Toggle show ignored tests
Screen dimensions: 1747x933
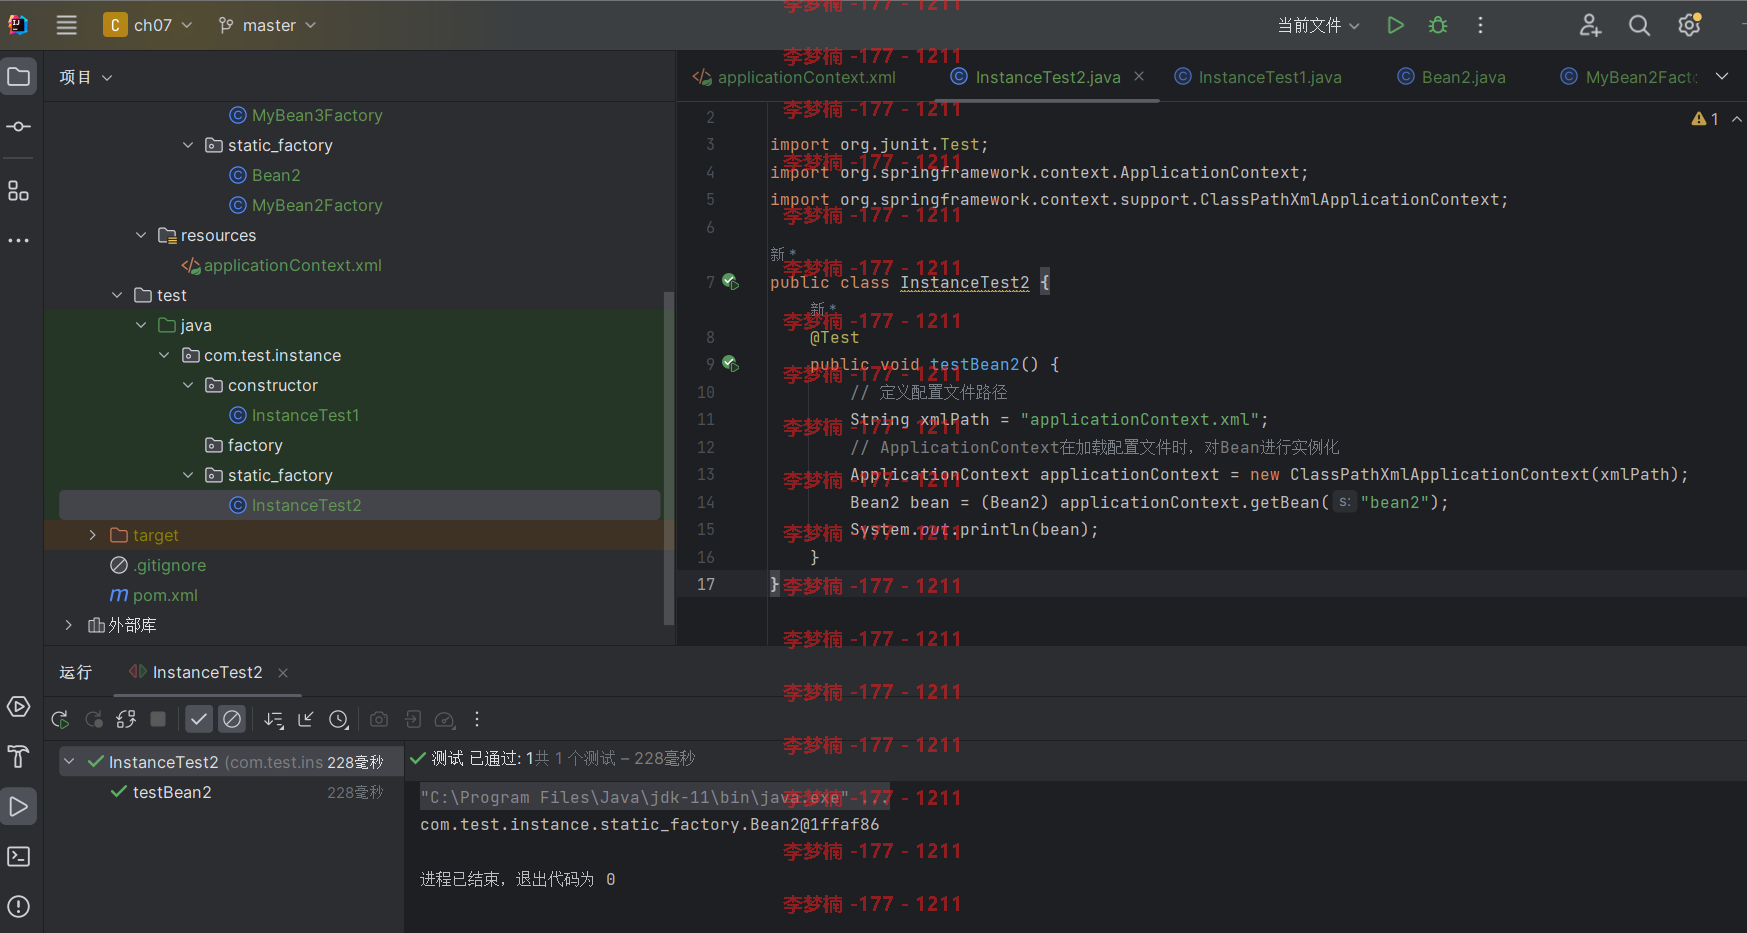pos(232,719)
